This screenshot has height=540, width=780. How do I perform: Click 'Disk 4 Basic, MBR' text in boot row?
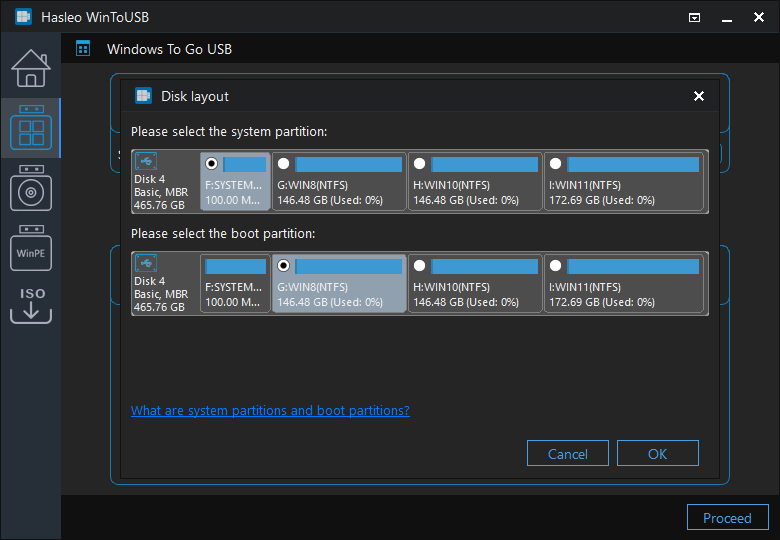(161, 287)
